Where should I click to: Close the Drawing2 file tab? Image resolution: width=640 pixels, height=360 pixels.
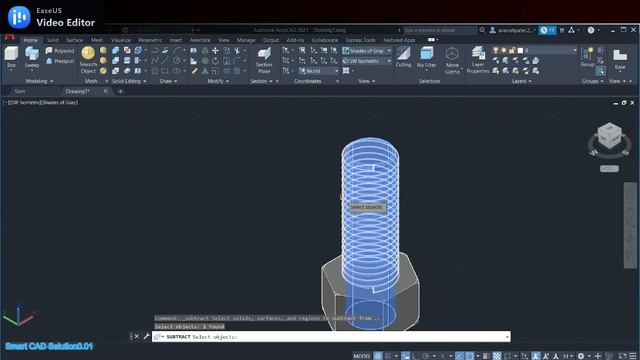(106, 91)
